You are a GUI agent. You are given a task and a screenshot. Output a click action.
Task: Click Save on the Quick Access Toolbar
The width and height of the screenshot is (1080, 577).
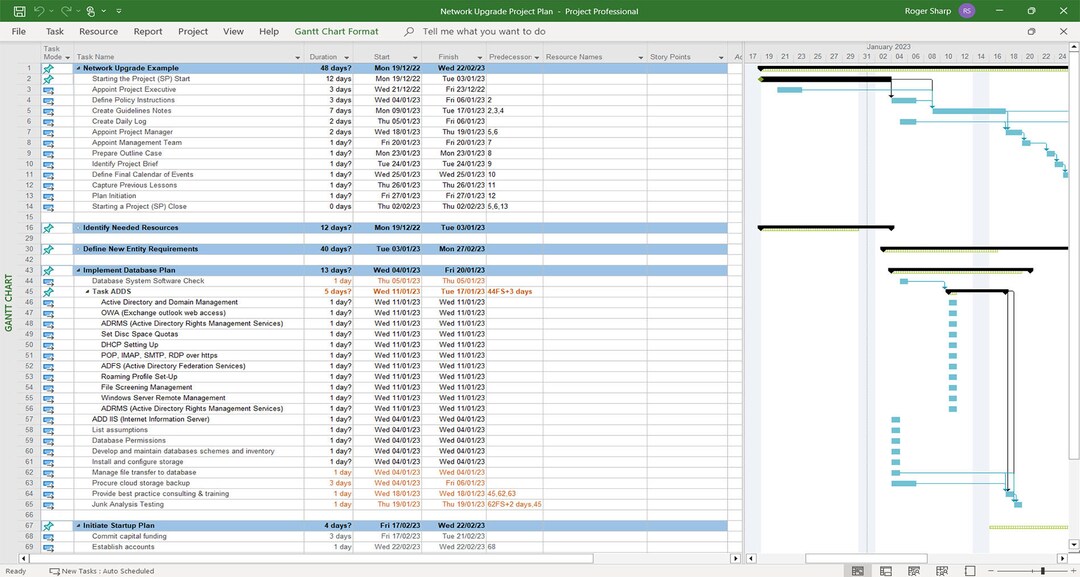click(20, 10)
